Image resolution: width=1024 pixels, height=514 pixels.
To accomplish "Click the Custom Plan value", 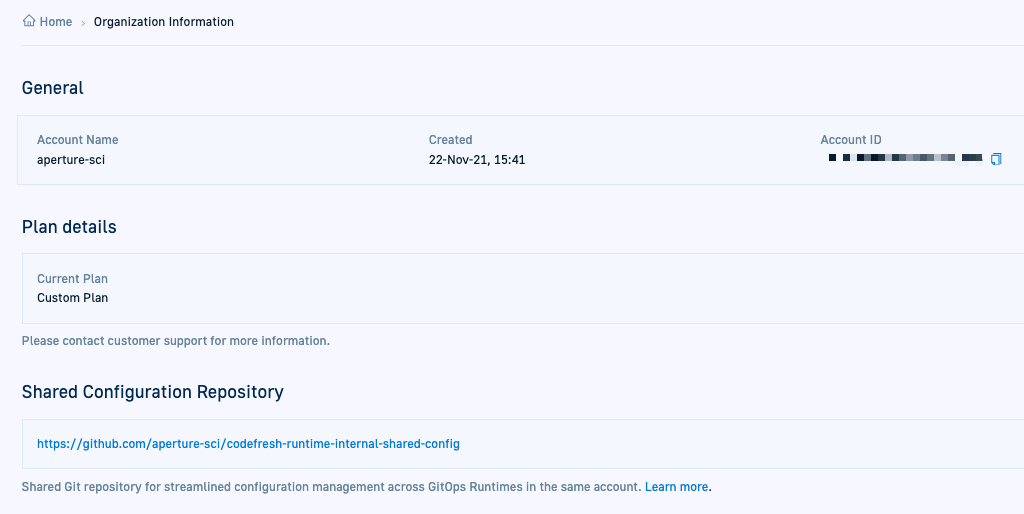I will 72,298.
